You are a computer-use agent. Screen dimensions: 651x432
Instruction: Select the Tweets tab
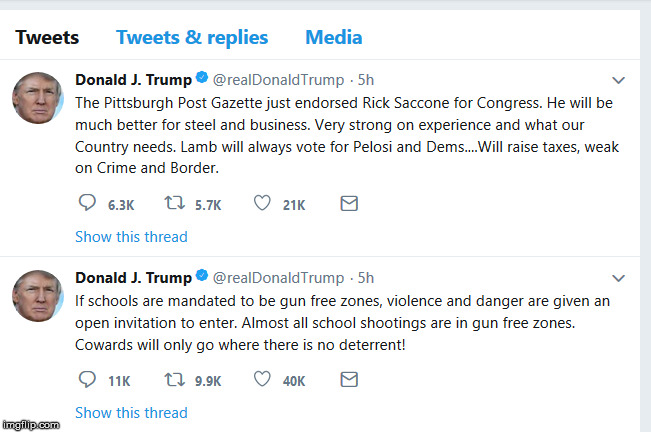point(47,38)
